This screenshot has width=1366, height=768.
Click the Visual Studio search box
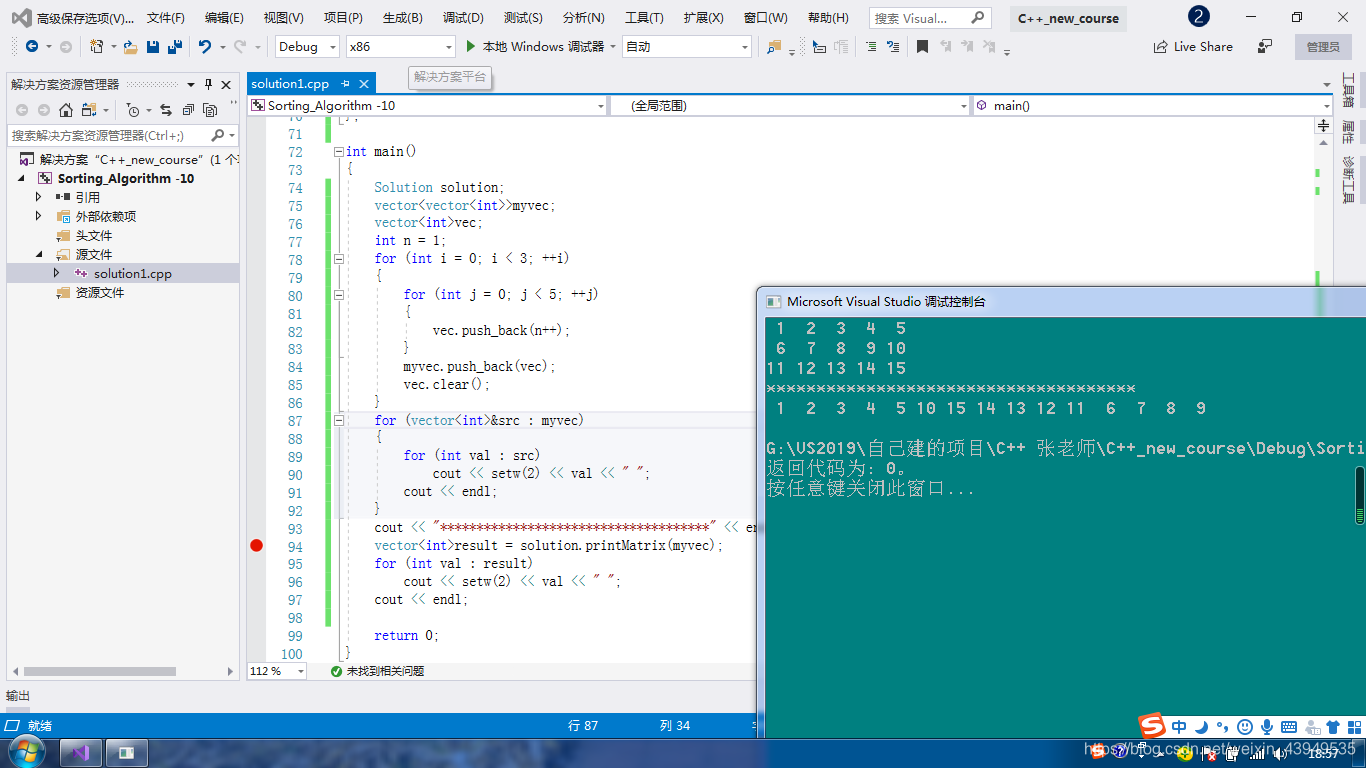[929, 18]
